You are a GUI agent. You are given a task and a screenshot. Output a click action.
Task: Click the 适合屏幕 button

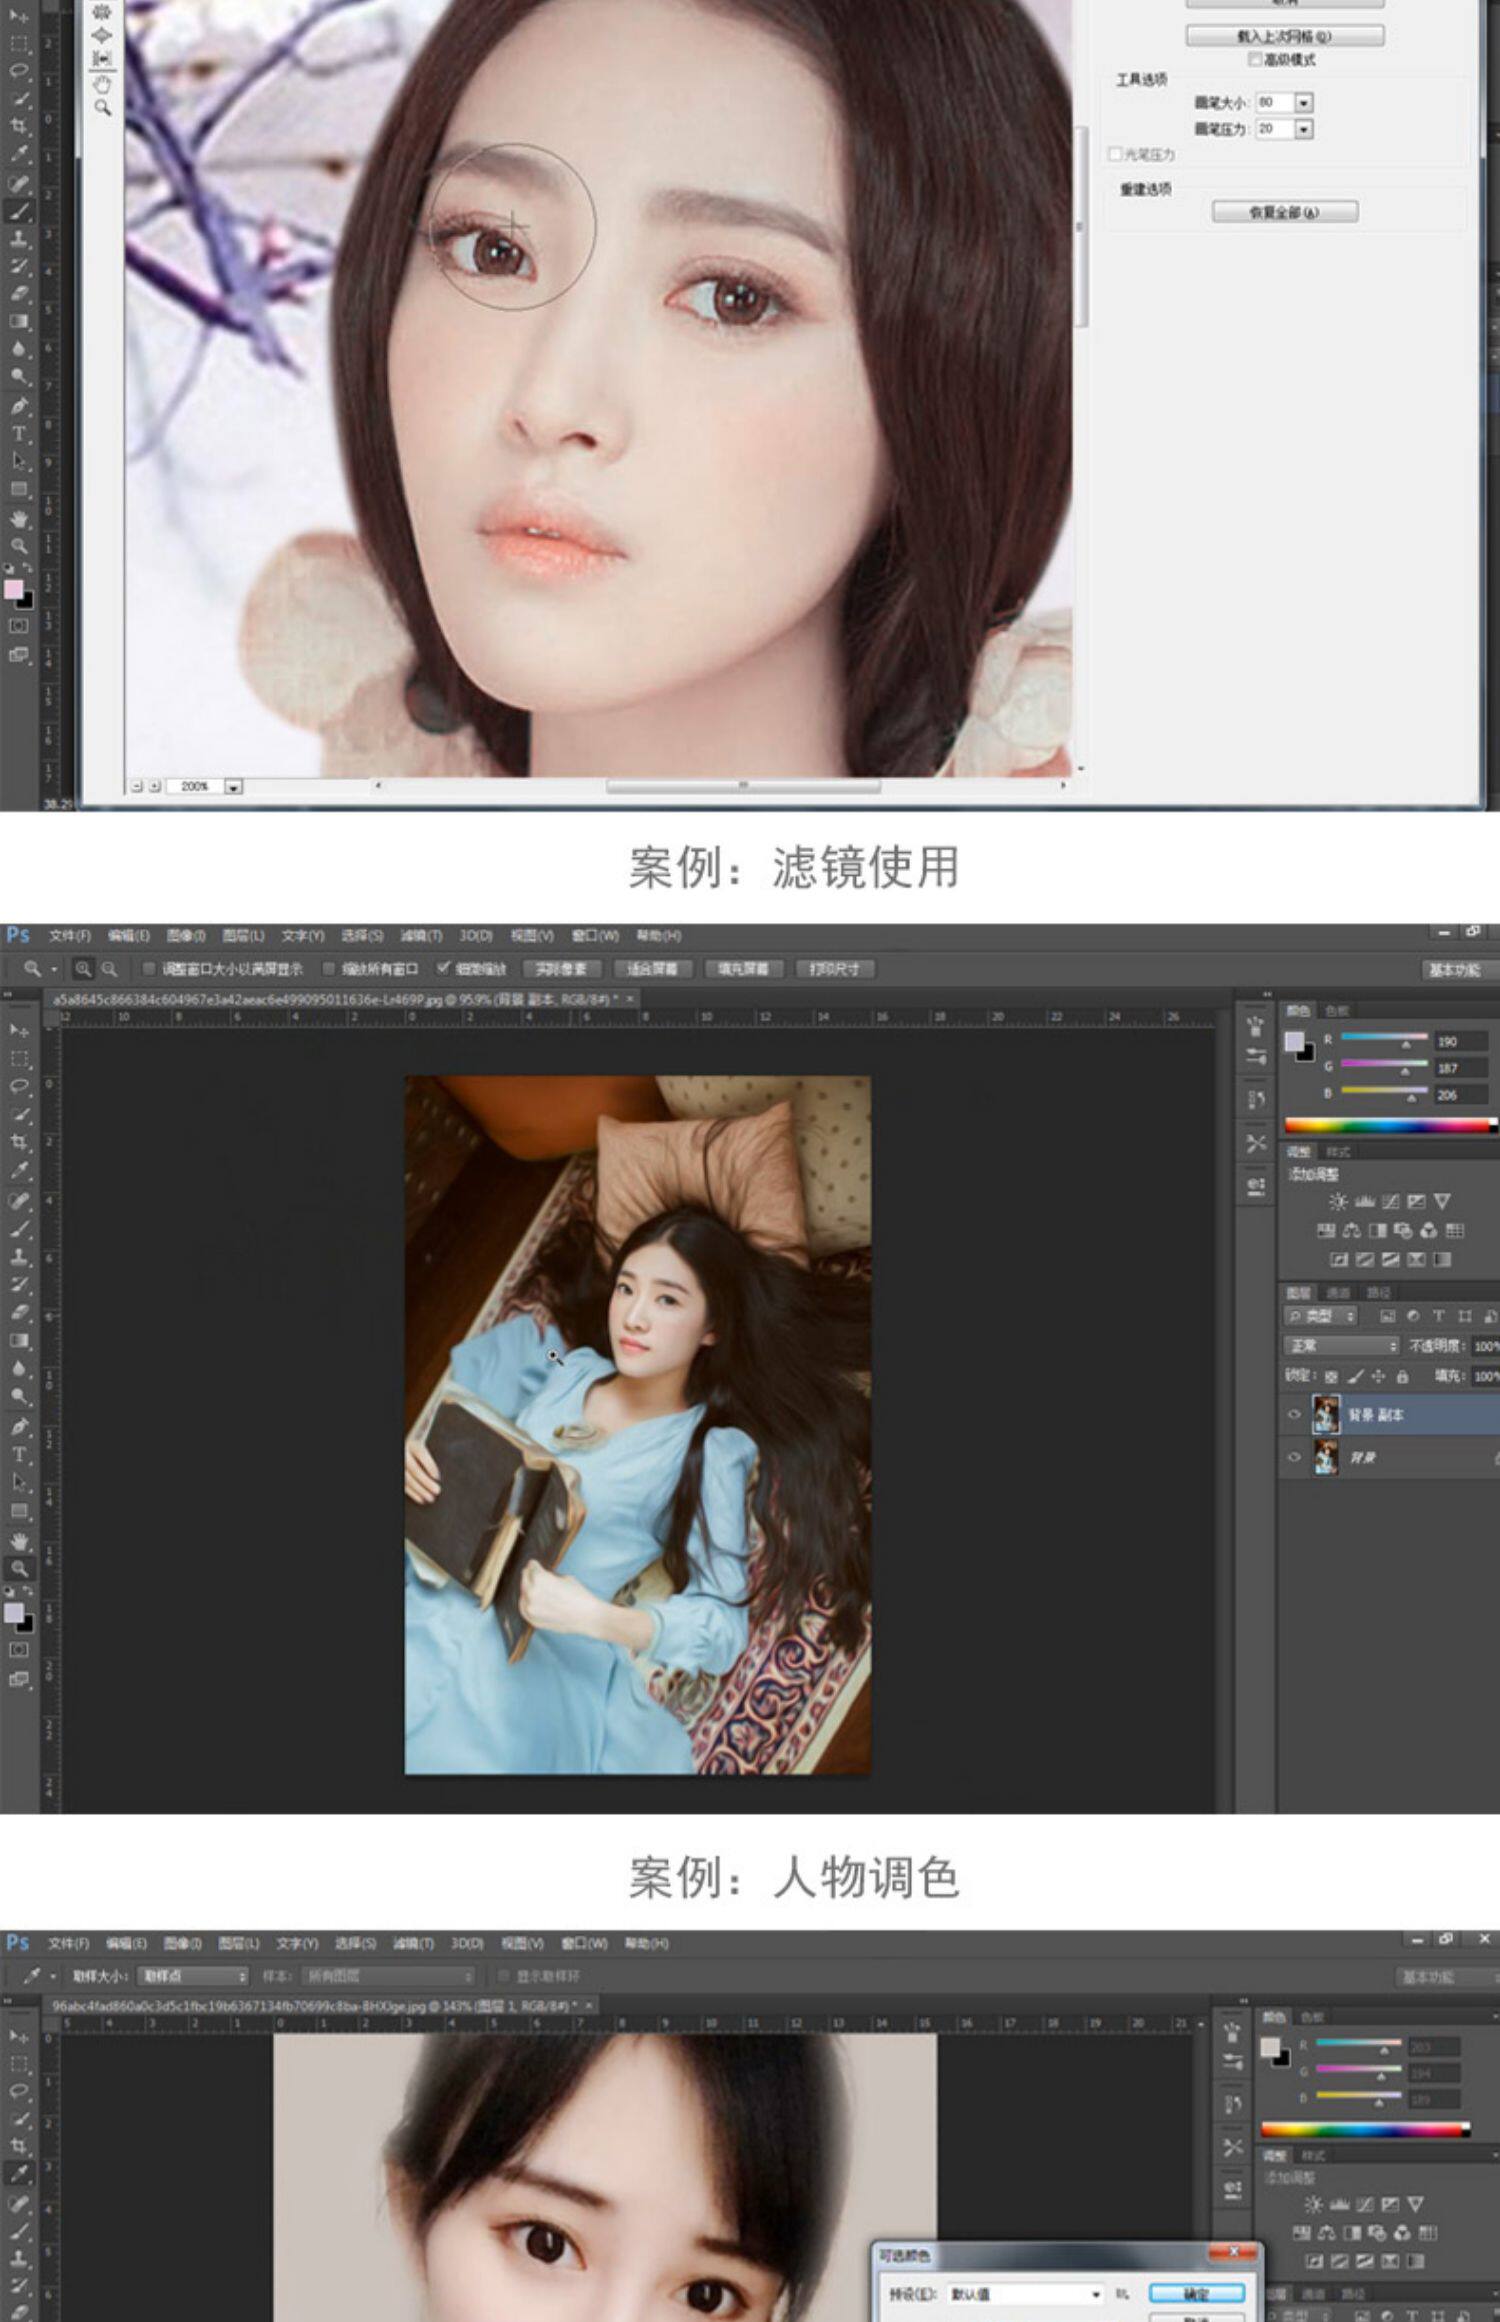653,969
